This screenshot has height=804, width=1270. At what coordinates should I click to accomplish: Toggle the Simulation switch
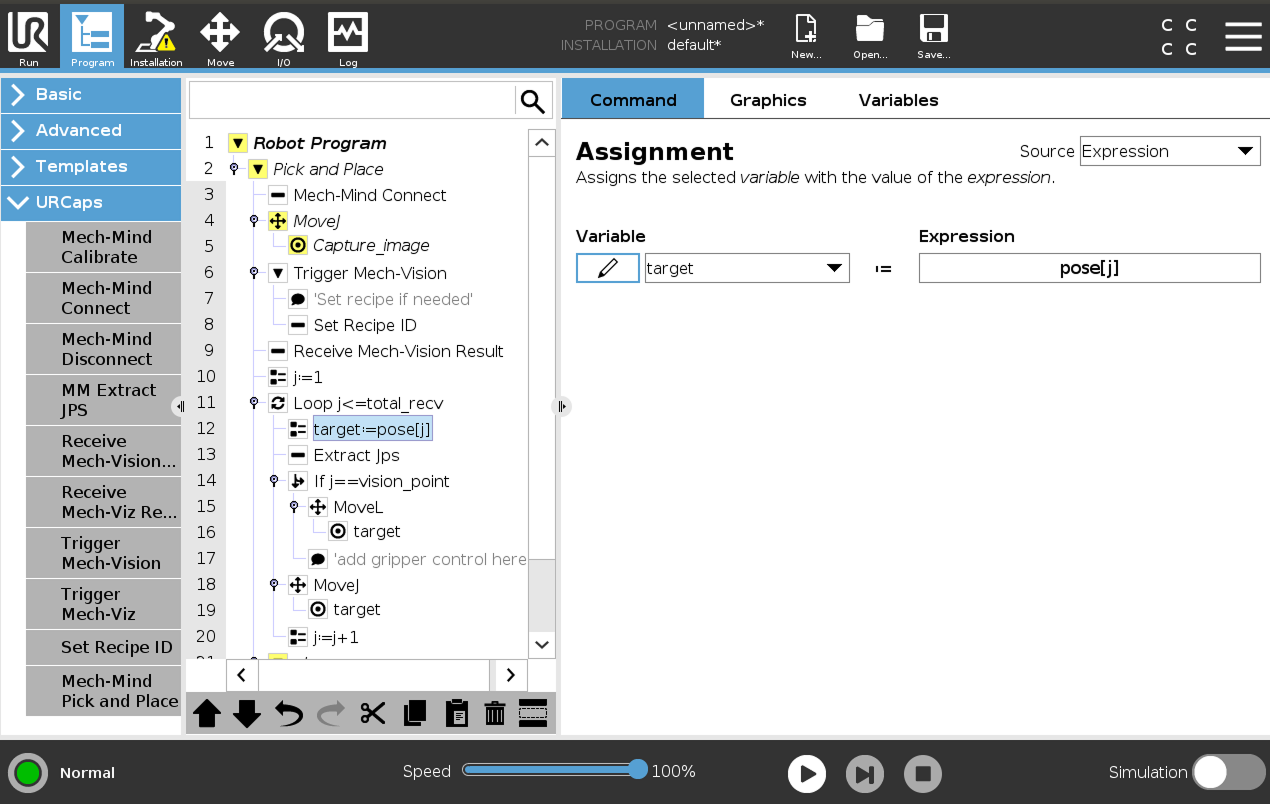coord(1228,772)
